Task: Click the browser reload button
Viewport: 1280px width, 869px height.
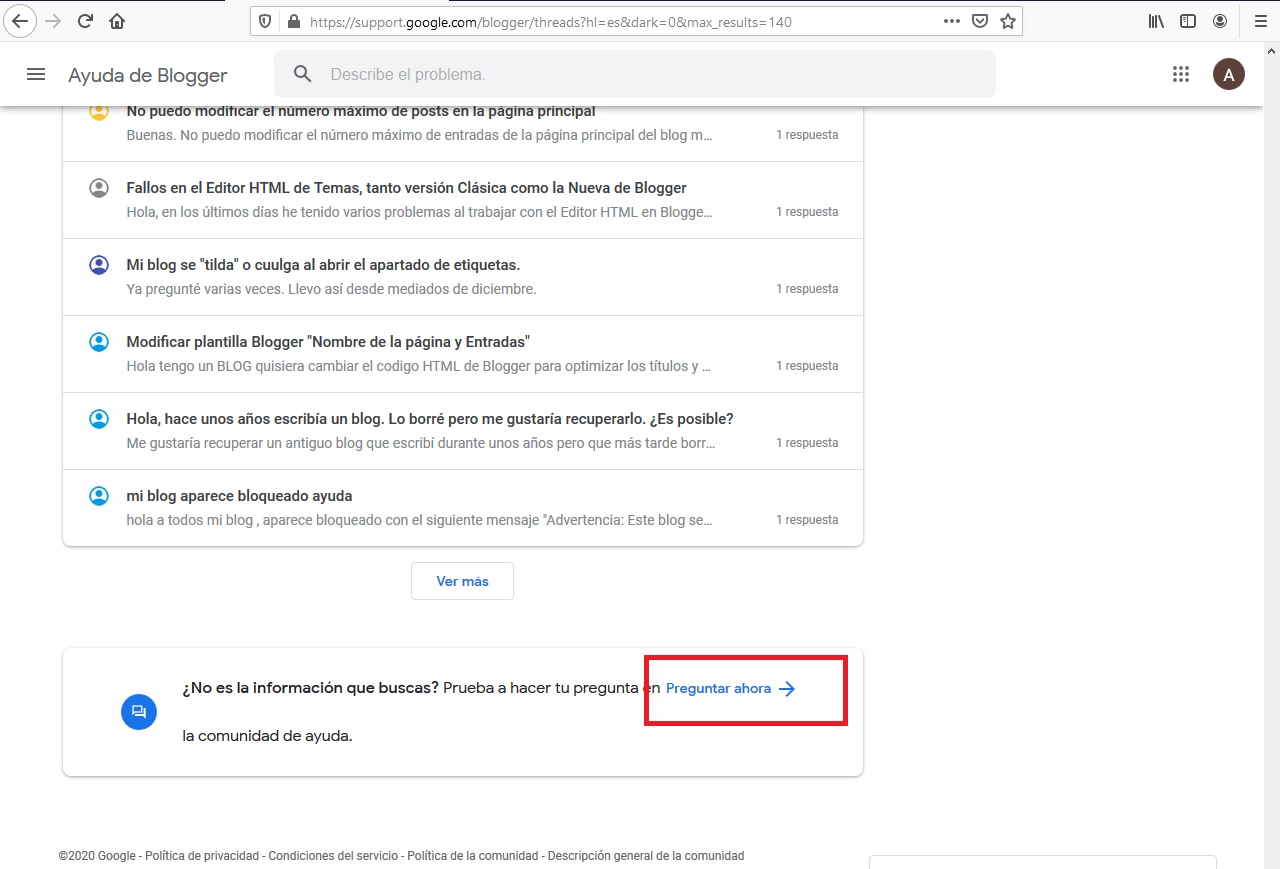Action: pos(85,21)
